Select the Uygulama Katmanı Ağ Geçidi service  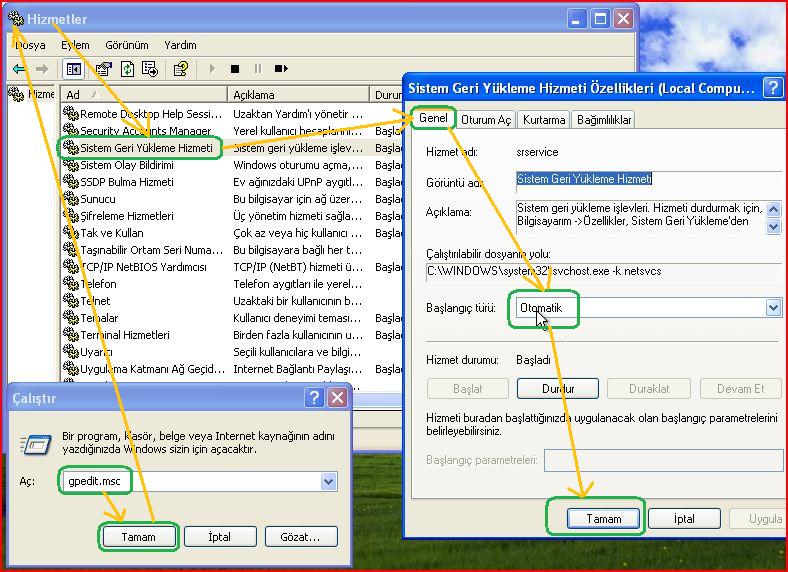tap(232, 369)
